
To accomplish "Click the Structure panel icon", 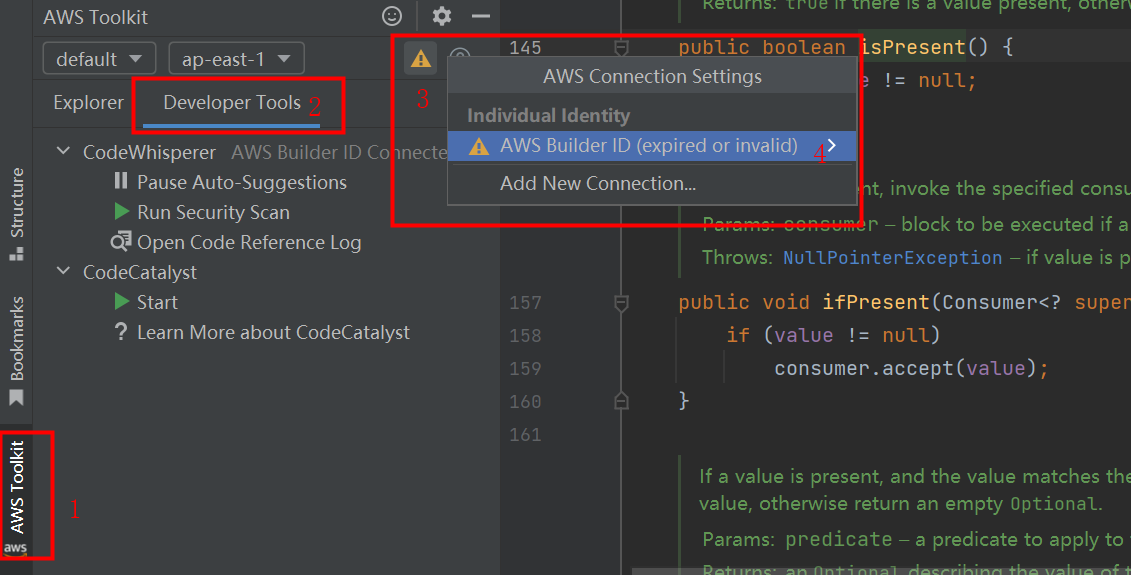I will (16, 254).
